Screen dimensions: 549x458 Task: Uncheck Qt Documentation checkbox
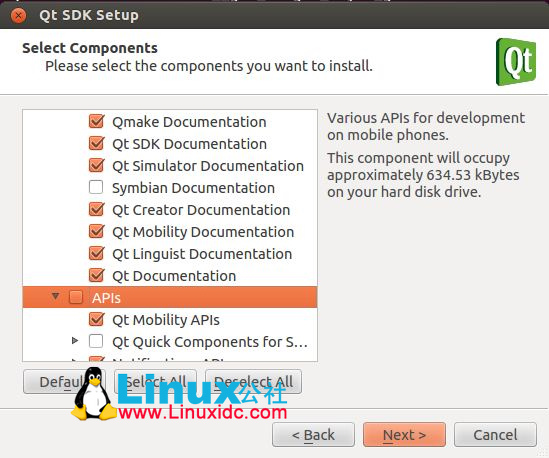(x=96, y=276)
